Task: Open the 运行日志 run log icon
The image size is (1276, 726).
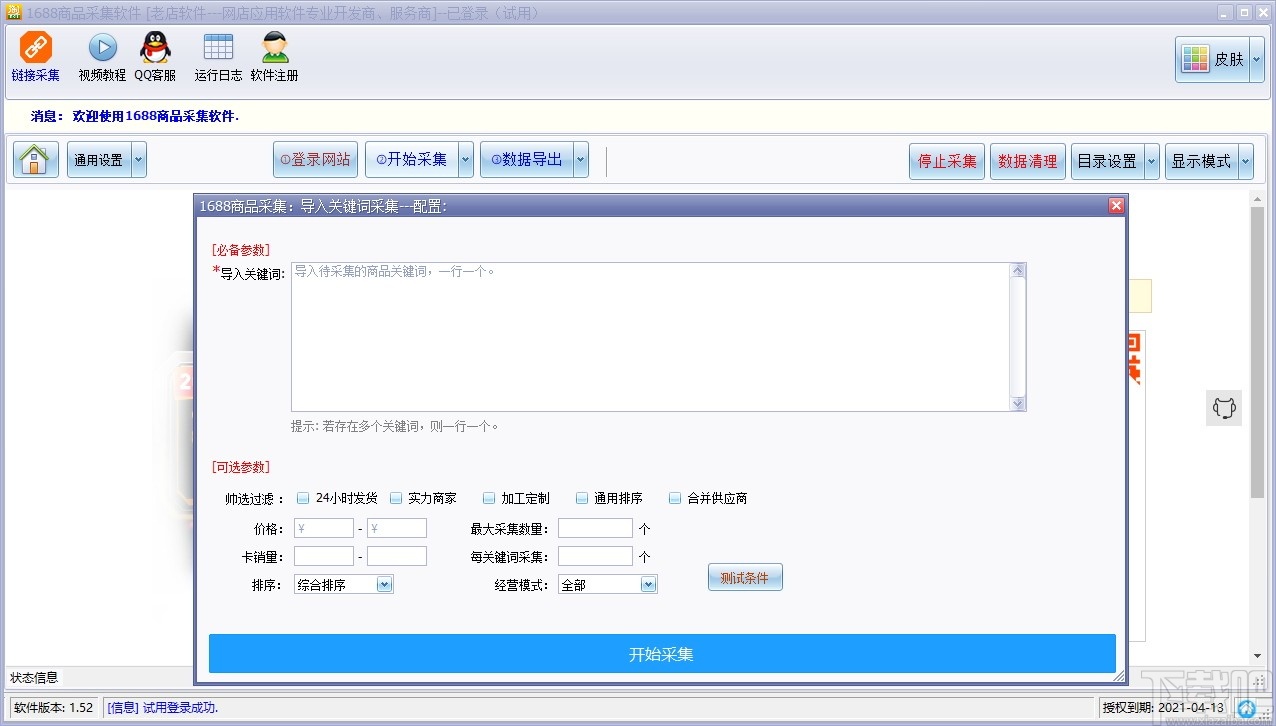Action: (217, 48)
